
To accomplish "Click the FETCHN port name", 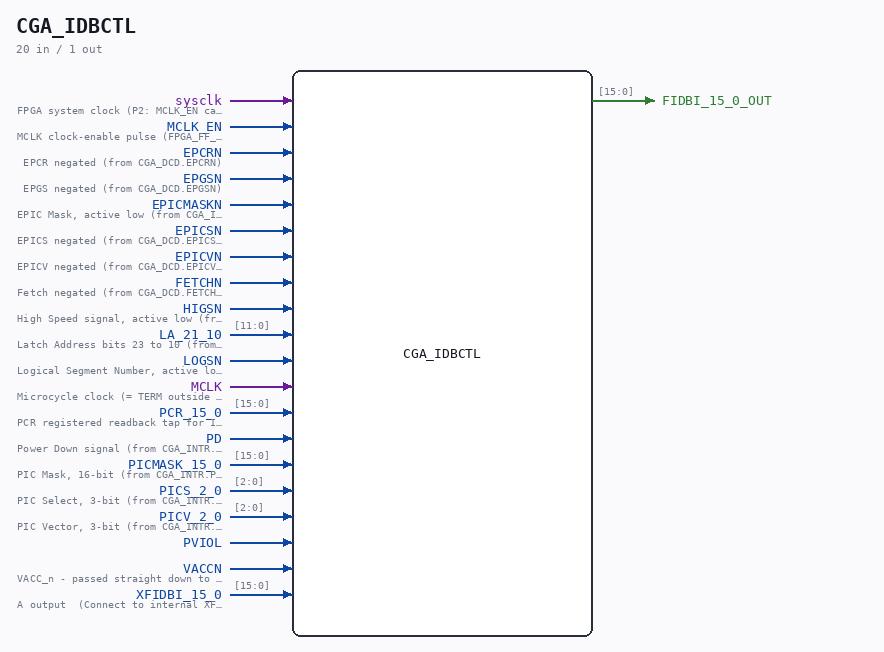I will 198,283.
